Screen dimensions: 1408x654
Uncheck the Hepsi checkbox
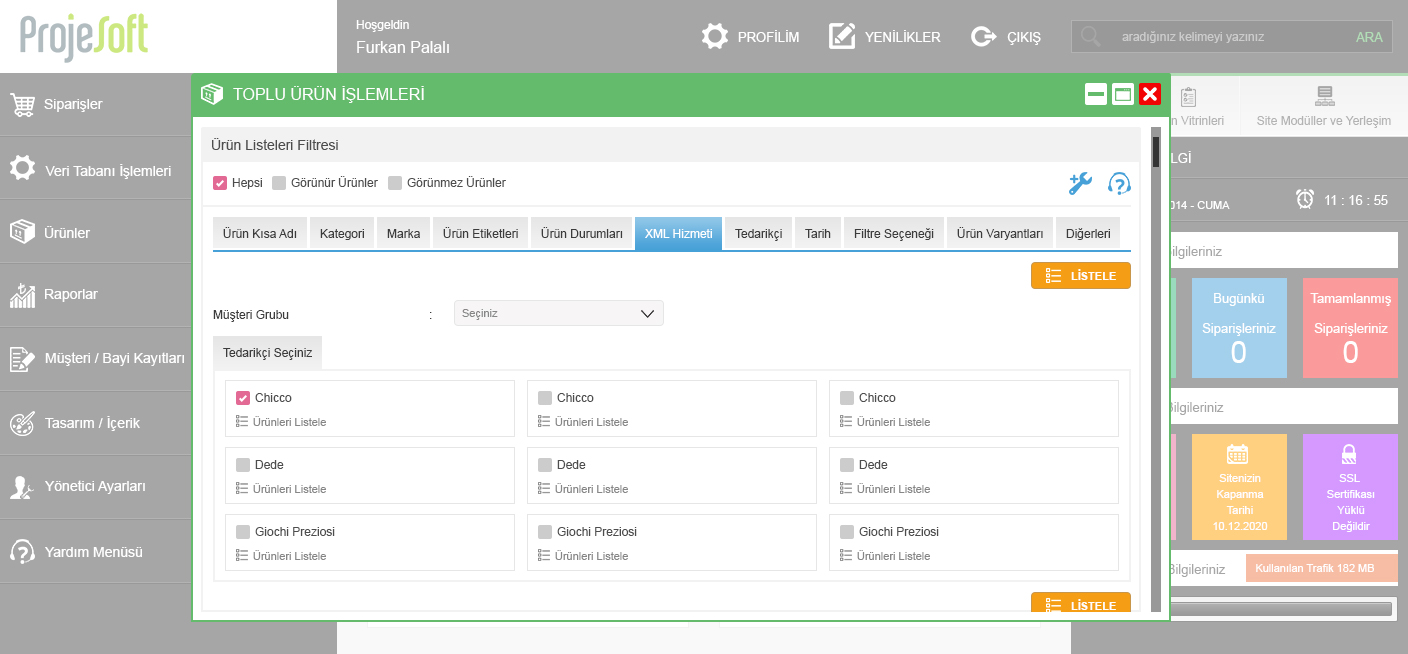tap(220, 183)
